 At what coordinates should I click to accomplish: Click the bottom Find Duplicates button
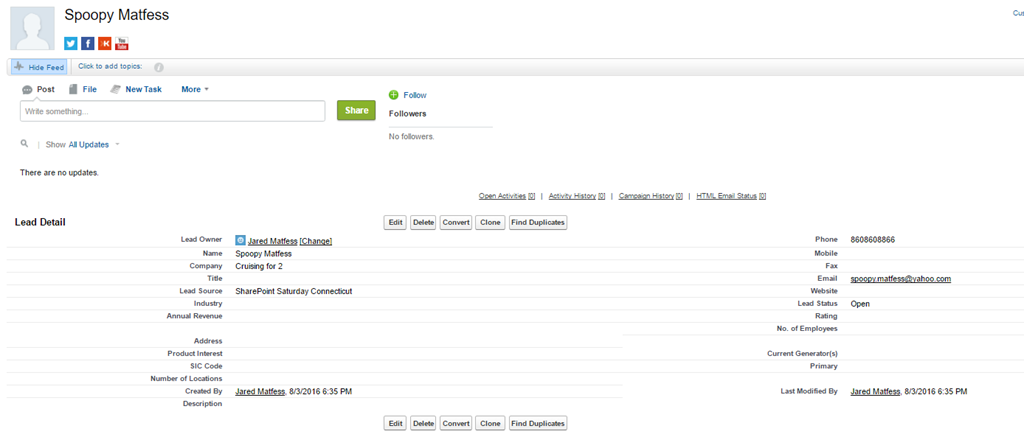tap(538, 423)
